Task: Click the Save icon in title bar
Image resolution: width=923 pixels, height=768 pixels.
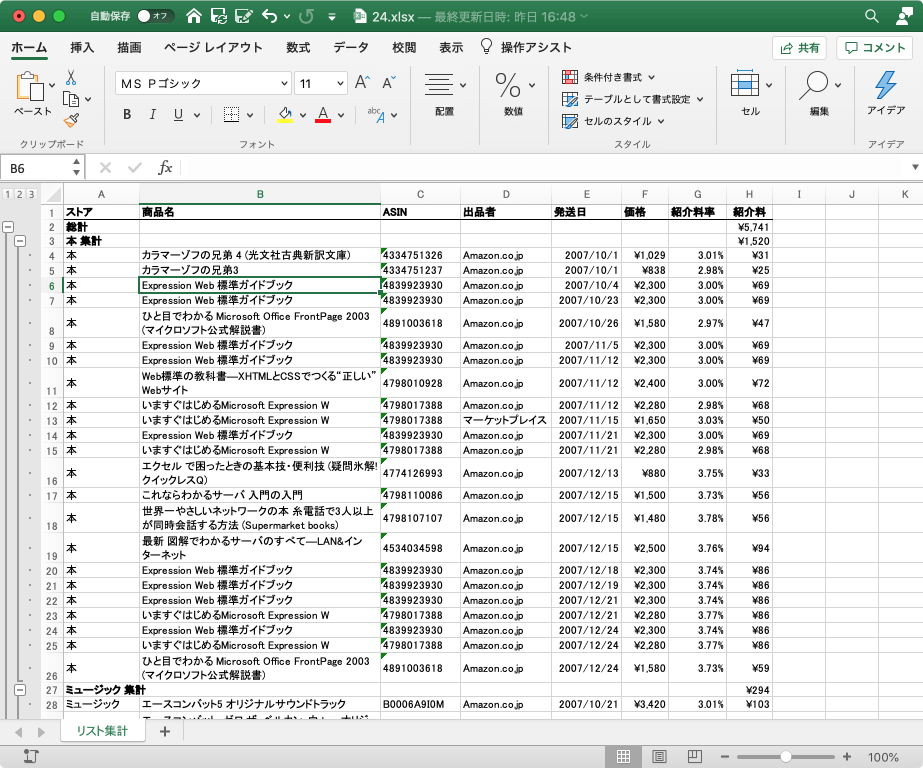Action: [218, 16]
